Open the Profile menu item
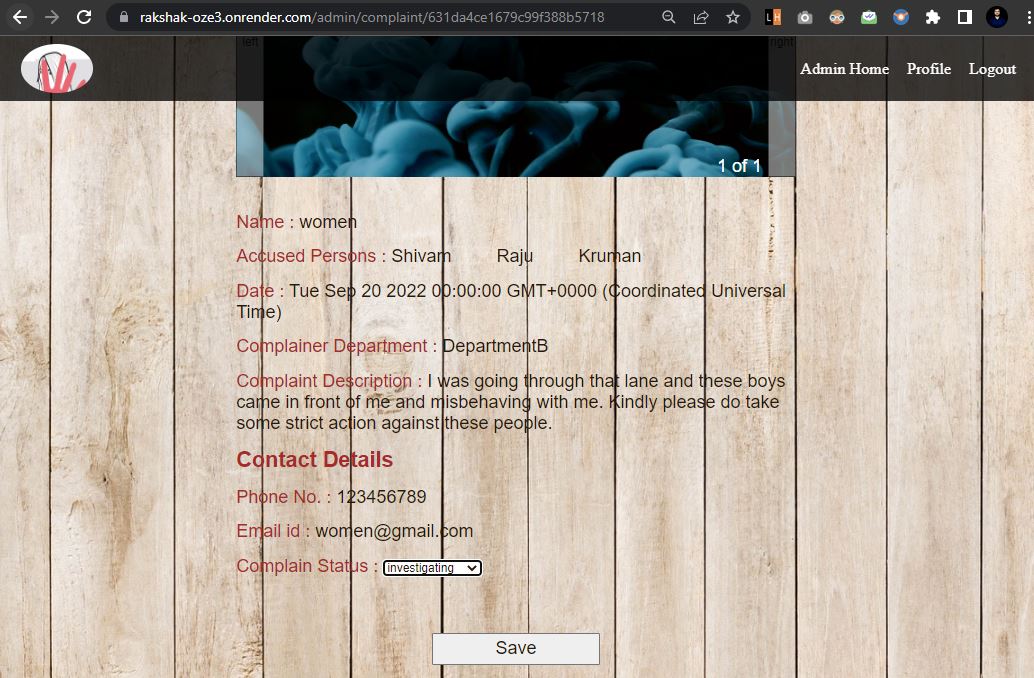 point(928,69)
